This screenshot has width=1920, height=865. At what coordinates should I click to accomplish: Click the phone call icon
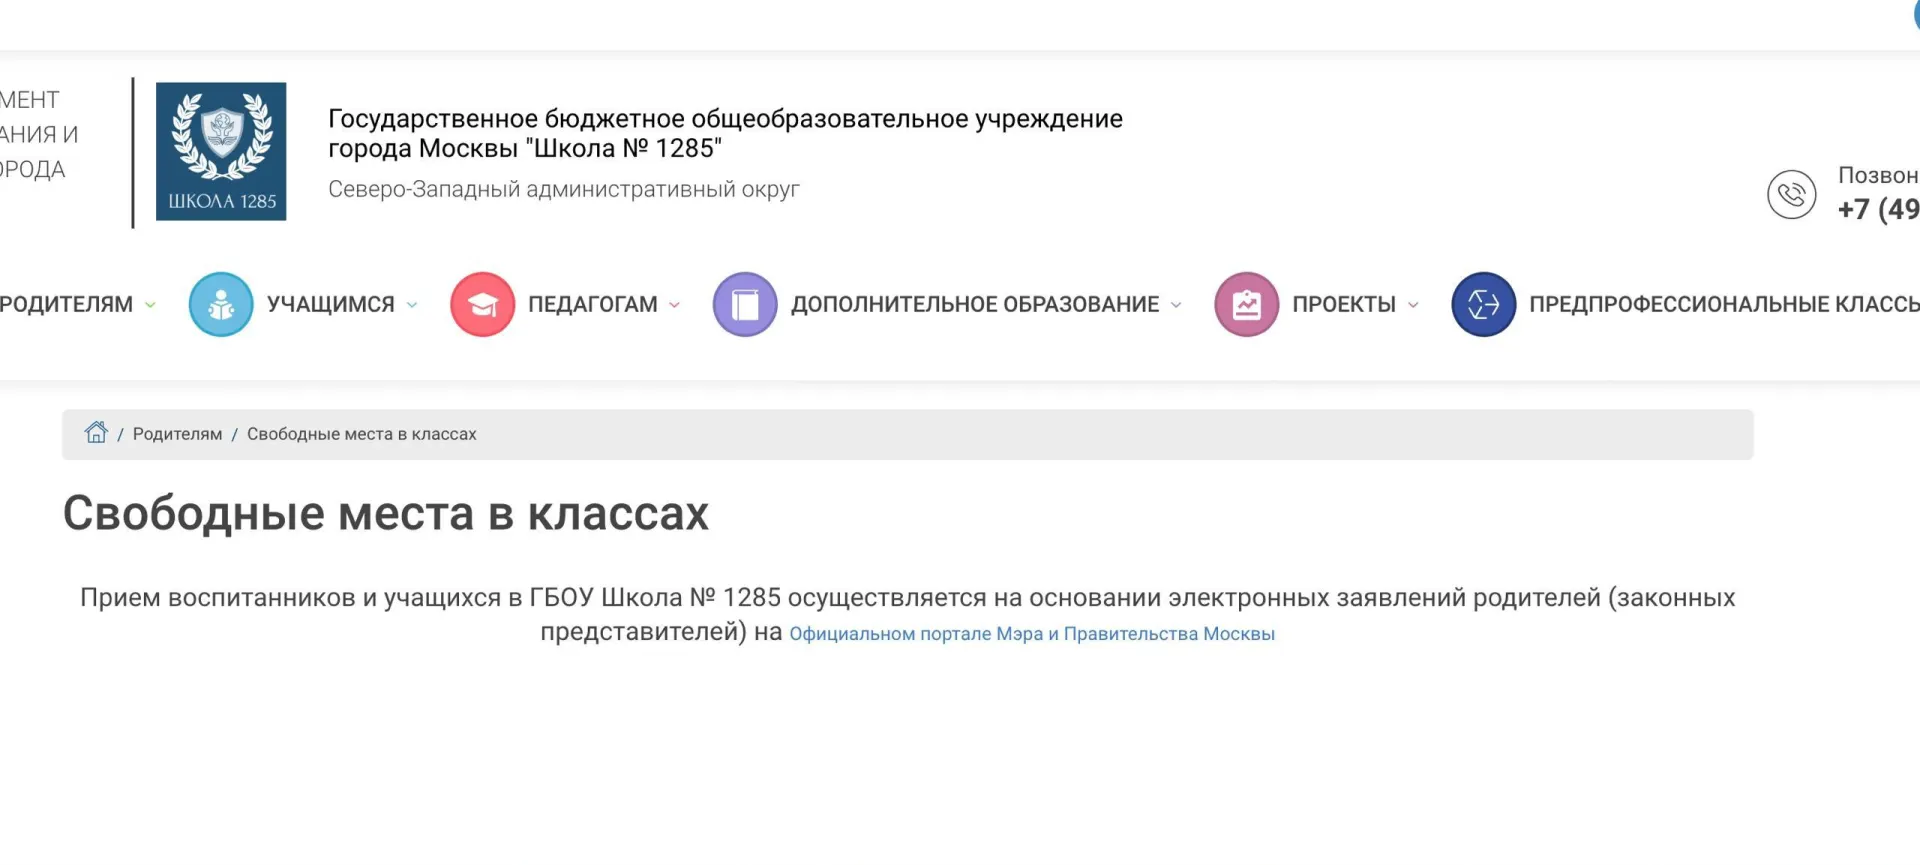[x=1791, y=194]
